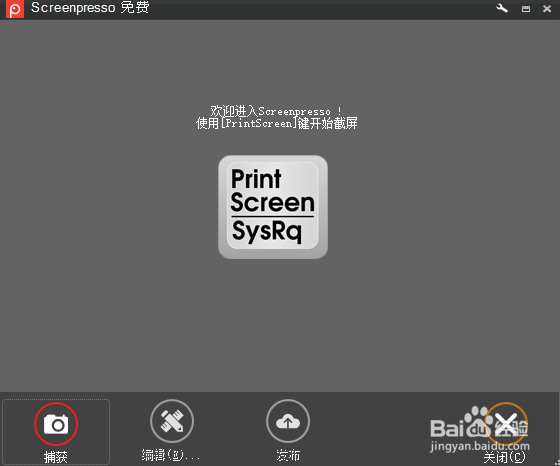Click the Screenpresso 免费 title text
This screenshot has width=560, height=466.
[90, 7]
